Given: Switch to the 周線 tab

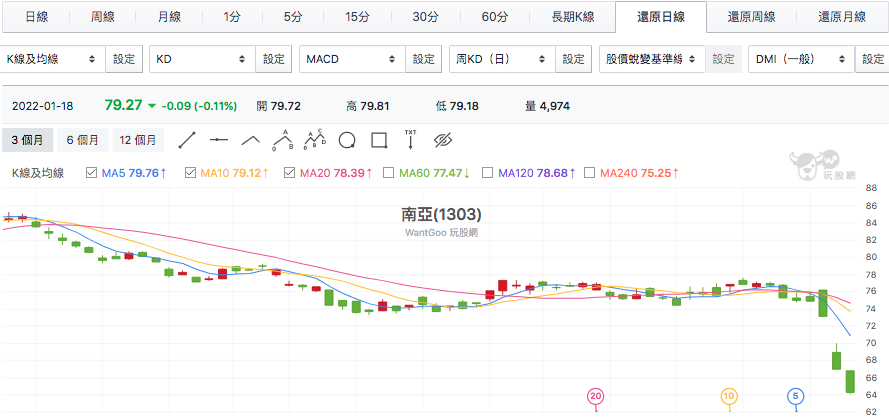Looking at the screenshot, I should click(x=103, y=17).
